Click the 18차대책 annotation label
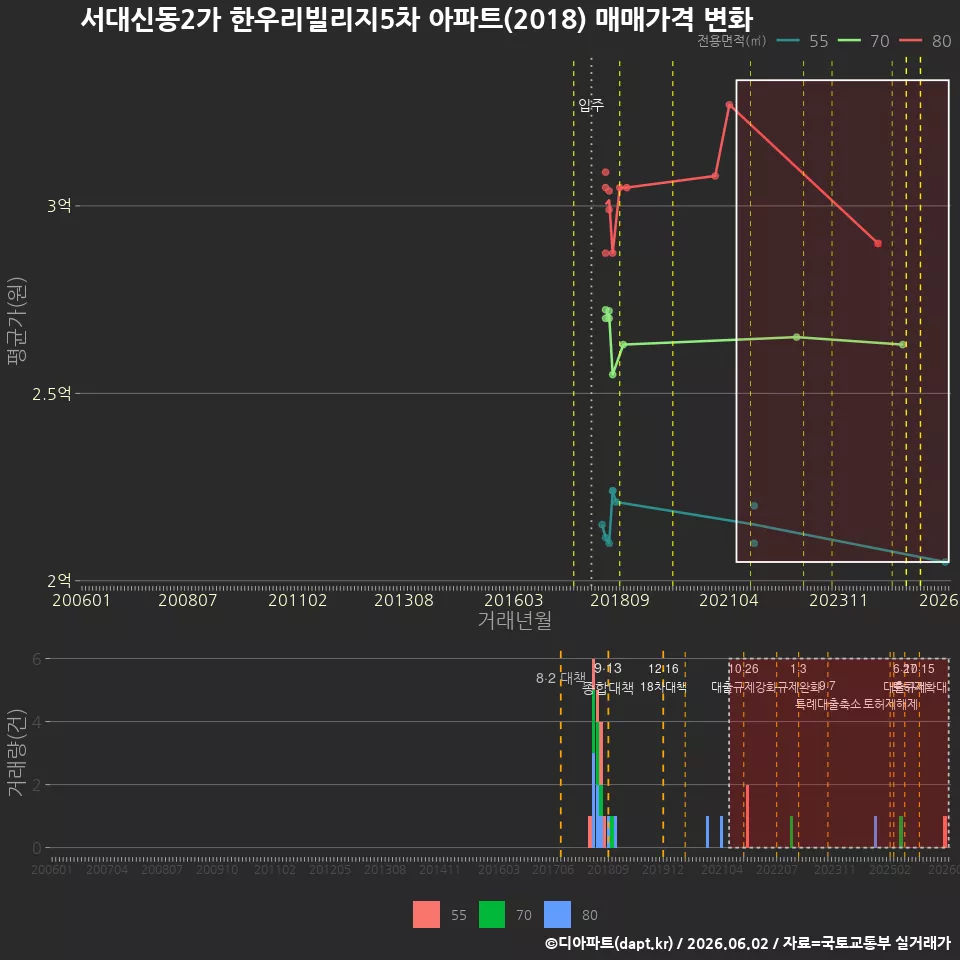The image size is (960, 960). click(x=663, y=687)
